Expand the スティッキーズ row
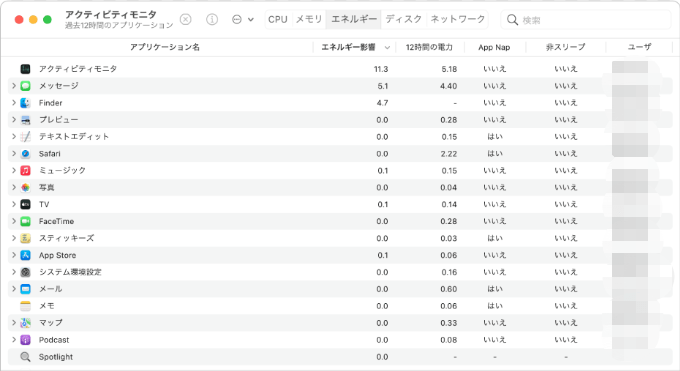 pyautogui.click(x=13, y=238)
